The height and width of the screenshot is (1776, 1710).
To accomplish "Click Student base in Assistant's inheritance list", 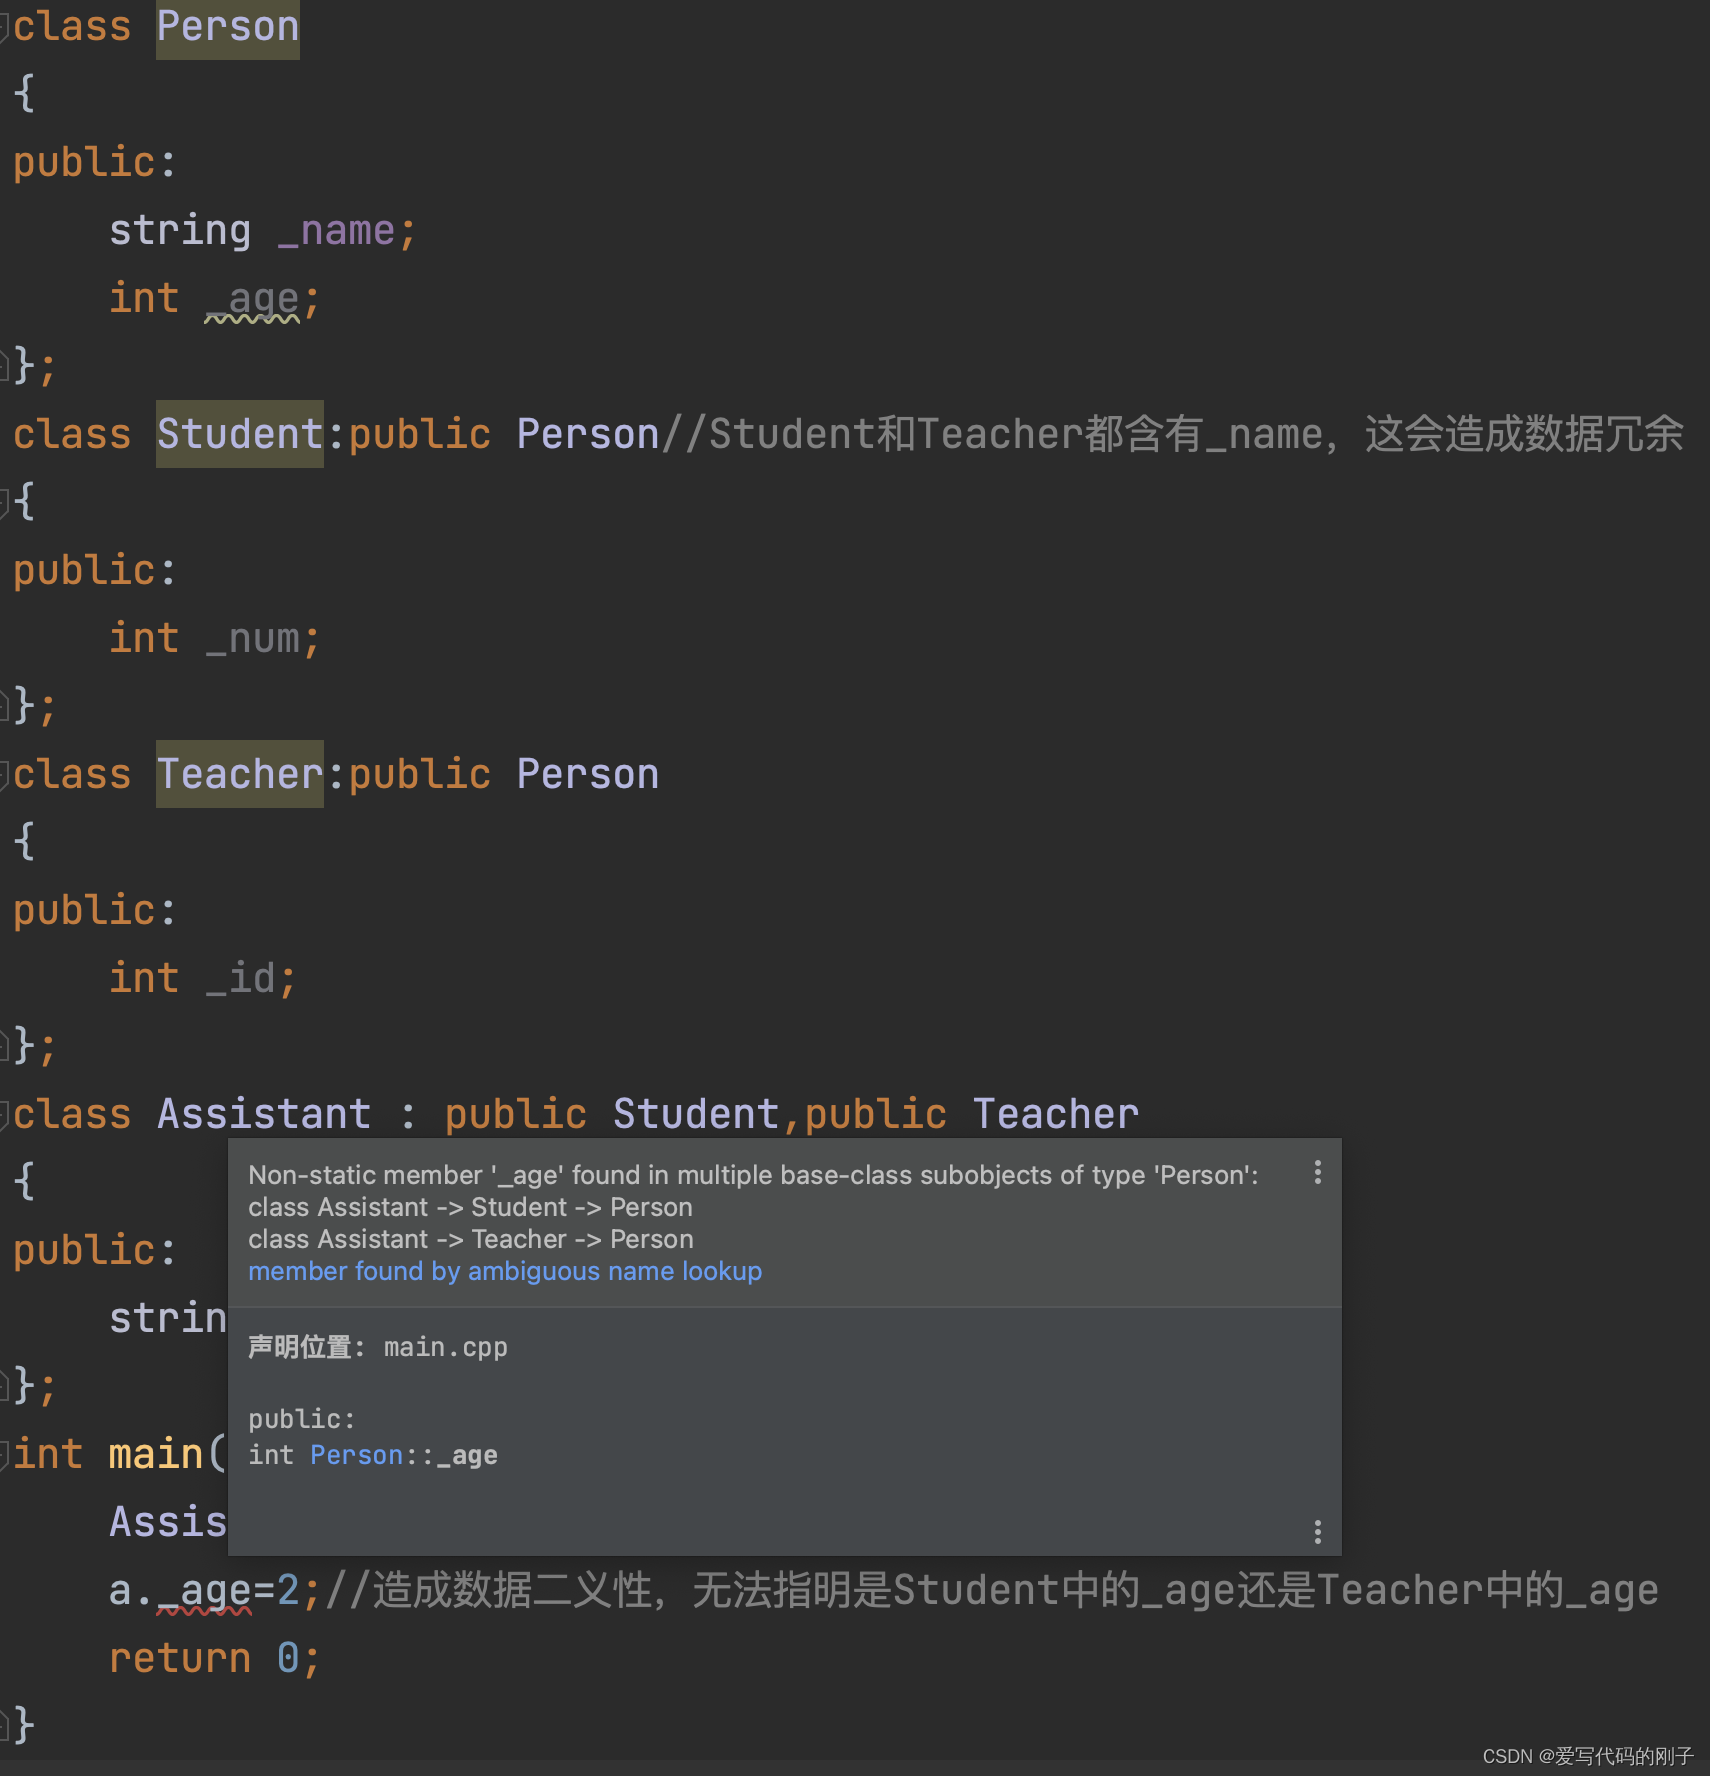I will pos(696,1114).
